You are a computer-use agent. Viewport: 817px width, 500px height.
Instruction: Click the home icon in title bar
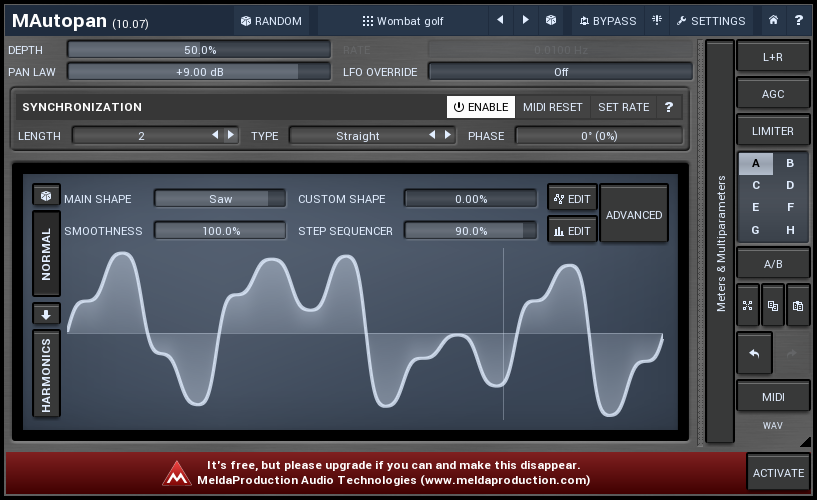coord(773,20)
